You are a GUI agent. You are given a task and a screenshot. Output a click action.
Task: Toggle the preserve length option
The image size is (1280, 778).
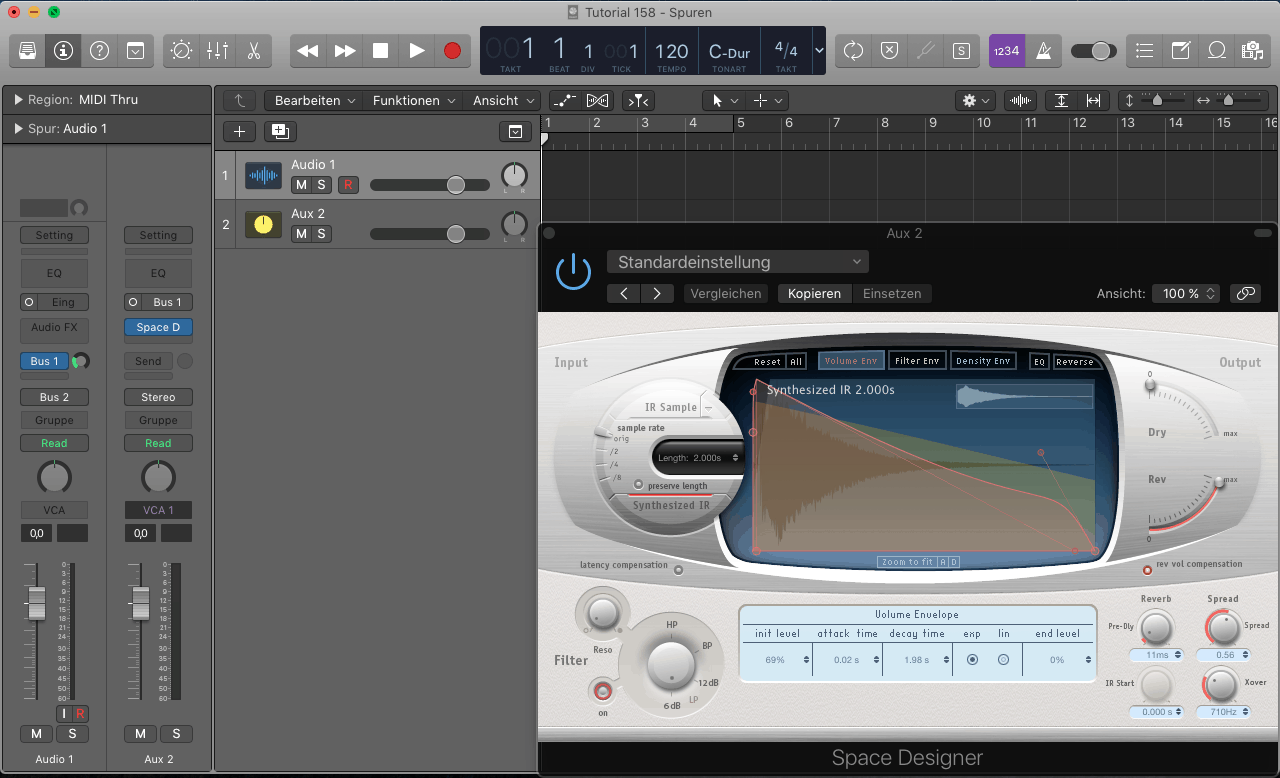click(x=638, y=485)
